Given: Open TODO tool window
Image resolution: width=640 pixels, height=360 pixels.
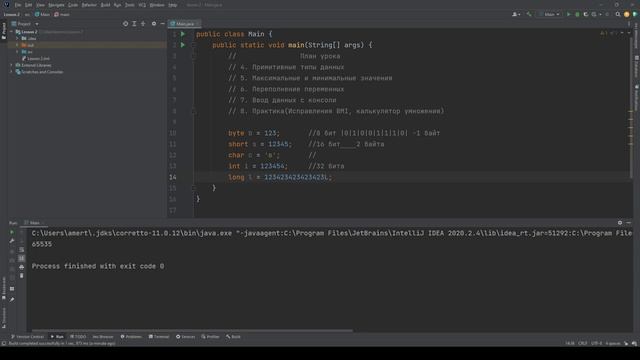Looking at the screenshot, I should 78,337.
